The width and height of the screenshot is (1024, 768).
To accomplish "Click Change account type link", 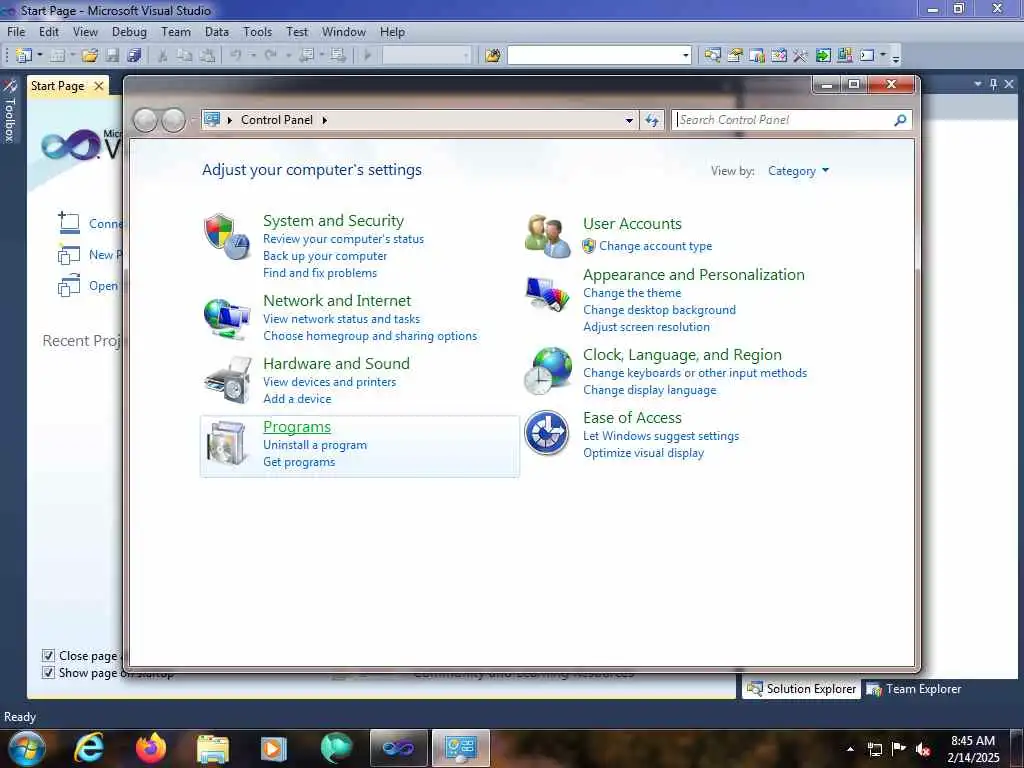I will [x=656, y=246].
